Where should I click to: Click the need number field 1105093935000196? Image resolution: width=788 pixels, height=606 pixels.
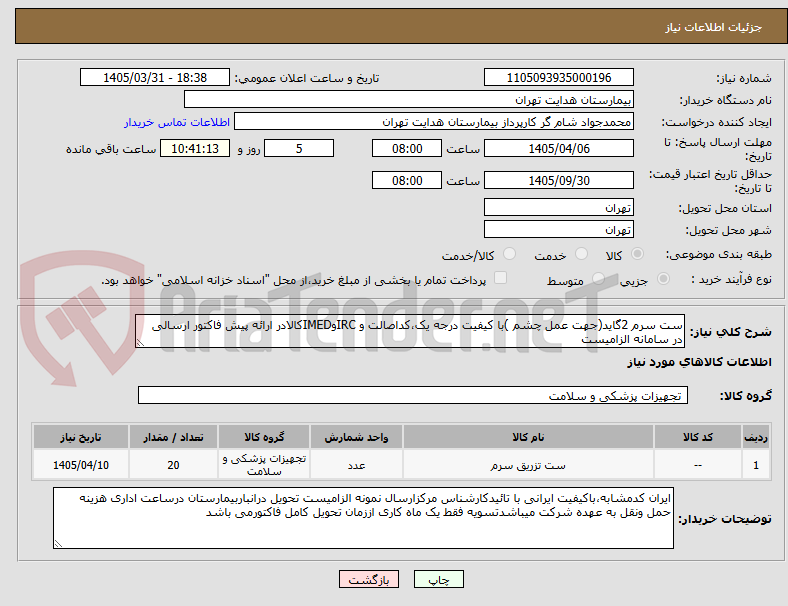(558, 77)
